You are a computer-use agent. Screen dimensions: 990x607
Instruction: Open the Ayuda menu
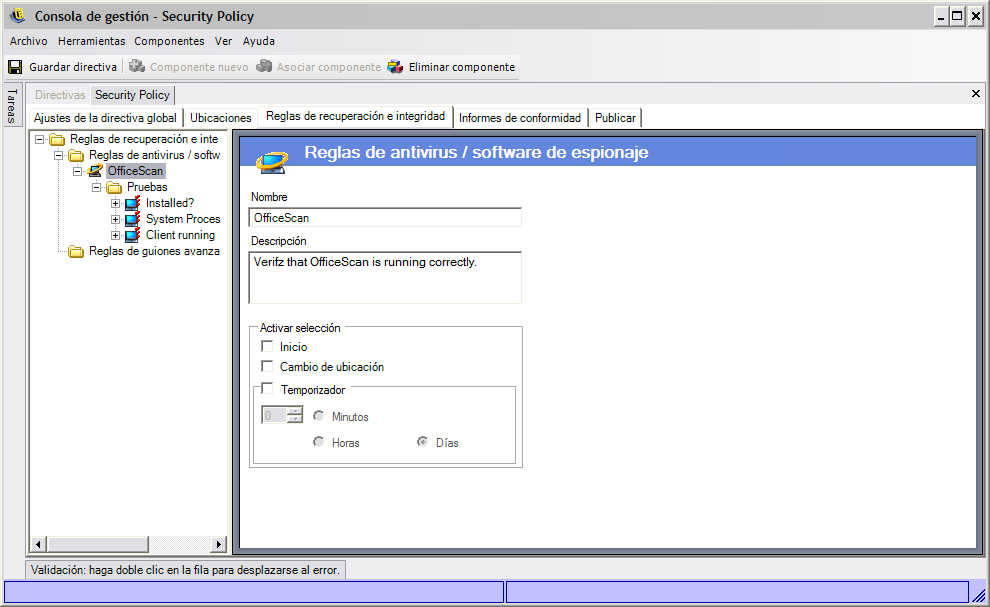pyautogui.click(x=259, y=41)
